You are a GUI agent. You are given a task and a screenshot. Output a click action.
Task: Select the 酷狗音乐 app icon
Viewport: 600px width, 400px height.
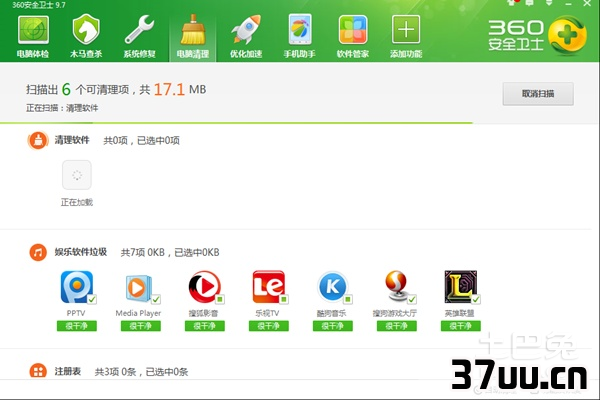(x=332, y=287)
